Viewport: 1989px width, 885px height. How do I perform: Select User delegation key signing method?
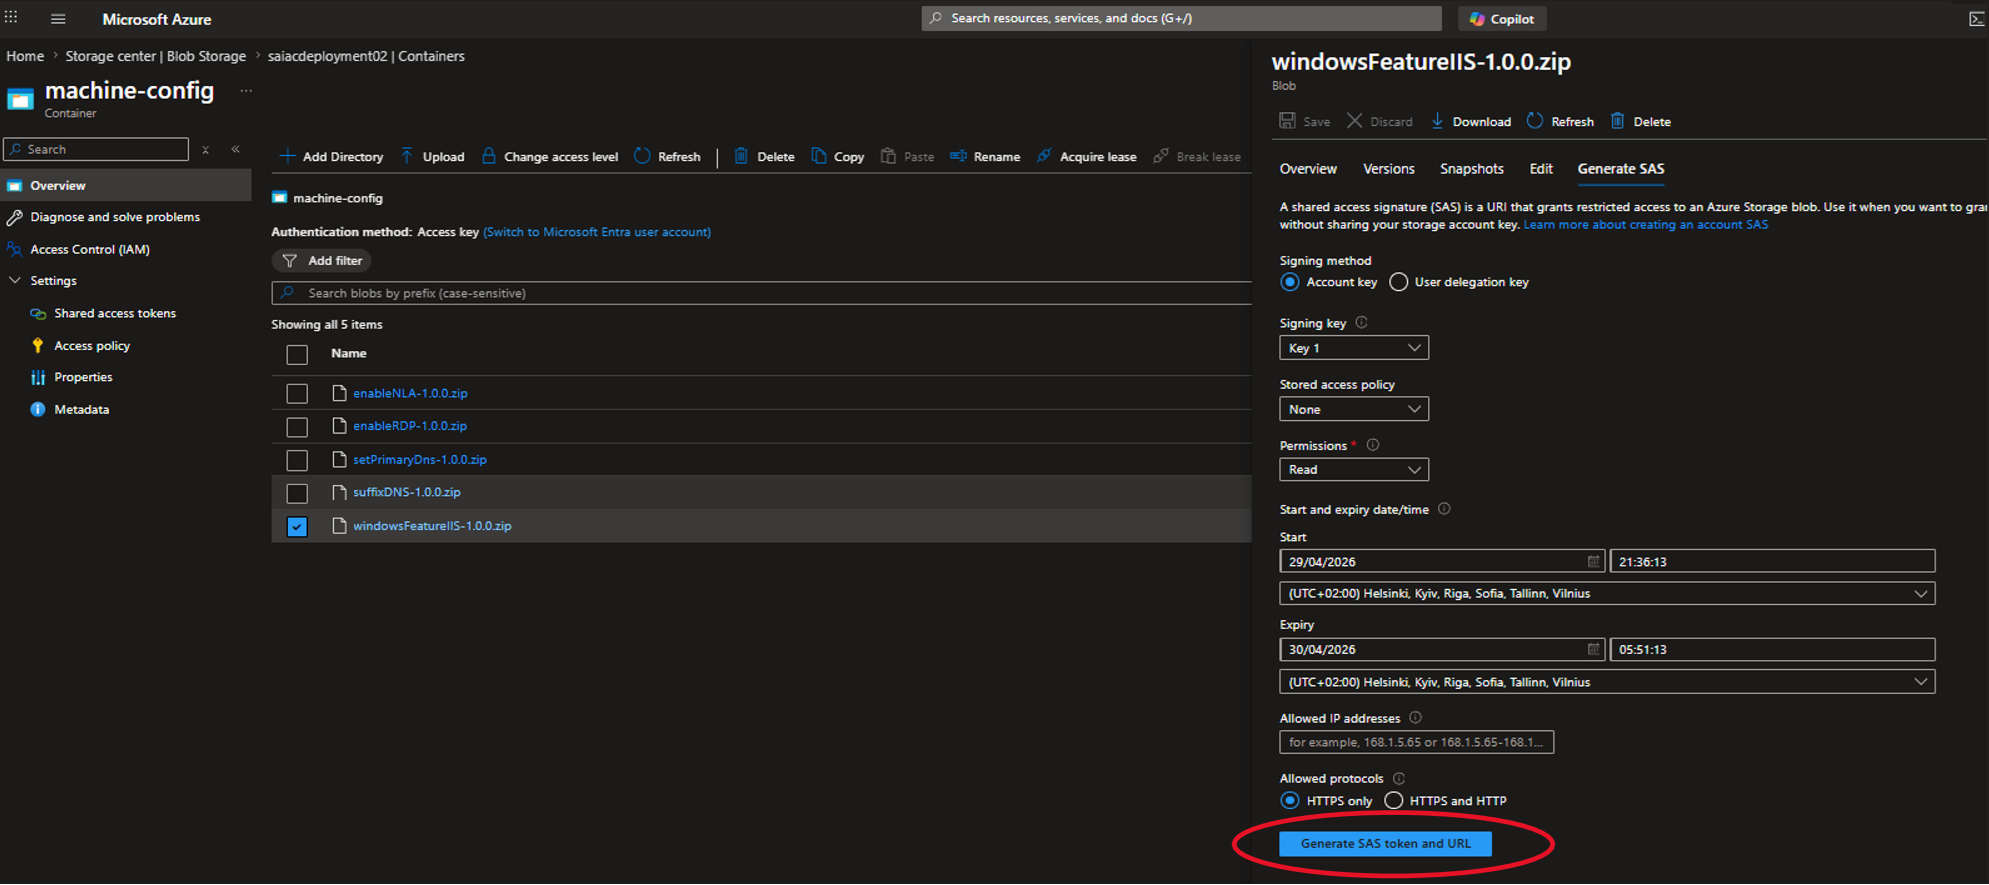(x=1399, y=282)
